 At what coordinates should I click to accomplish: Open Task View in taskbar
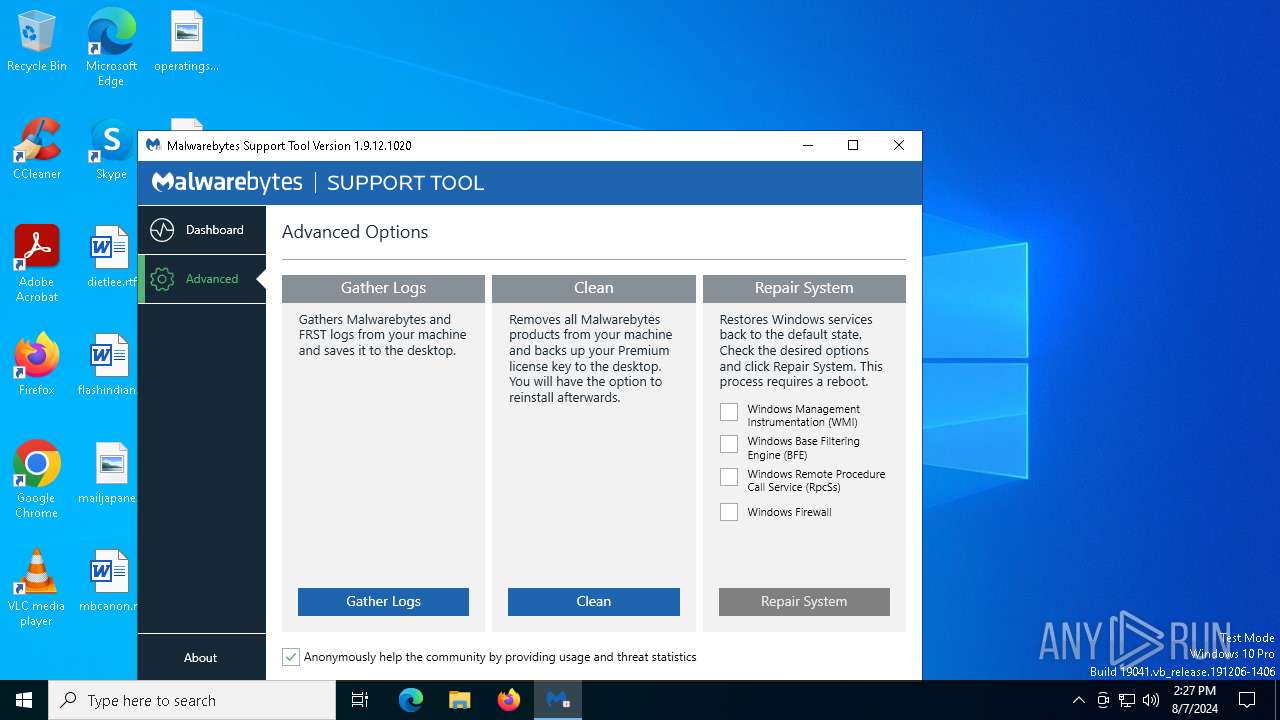(x=360, y=700)
